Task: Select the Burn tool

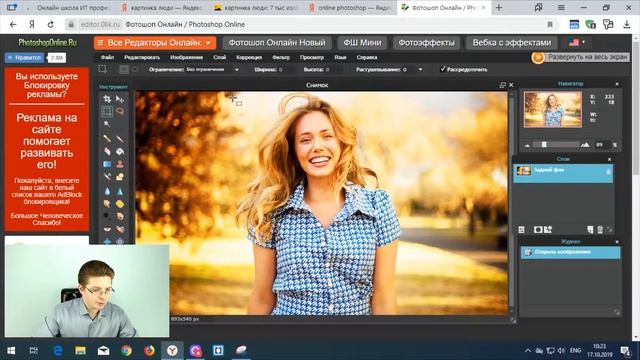Action: 120,216
